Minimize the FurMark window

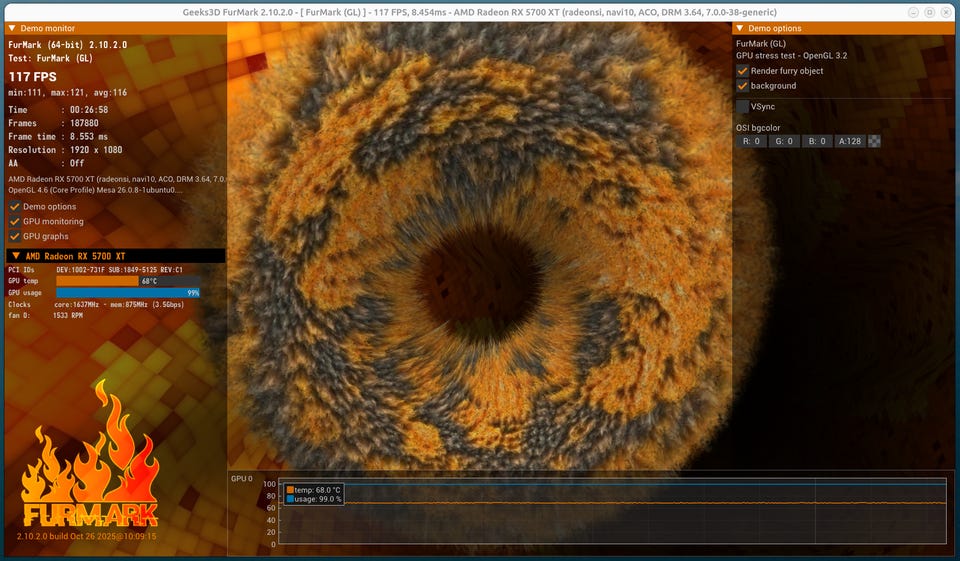click(913, 12)
